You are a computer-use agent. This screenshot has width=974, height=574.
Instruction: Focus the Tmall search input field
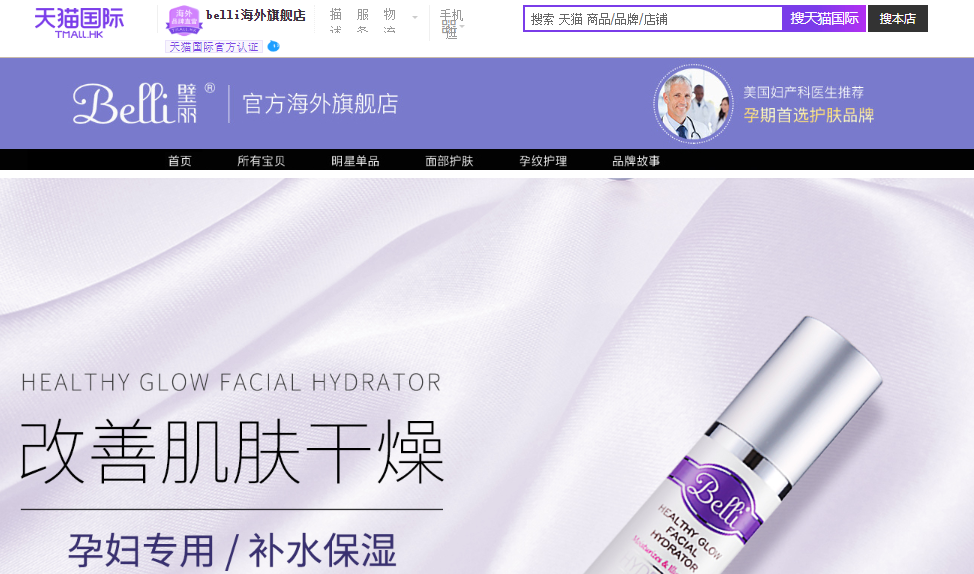pyautogui.click(x=653, y=19)
